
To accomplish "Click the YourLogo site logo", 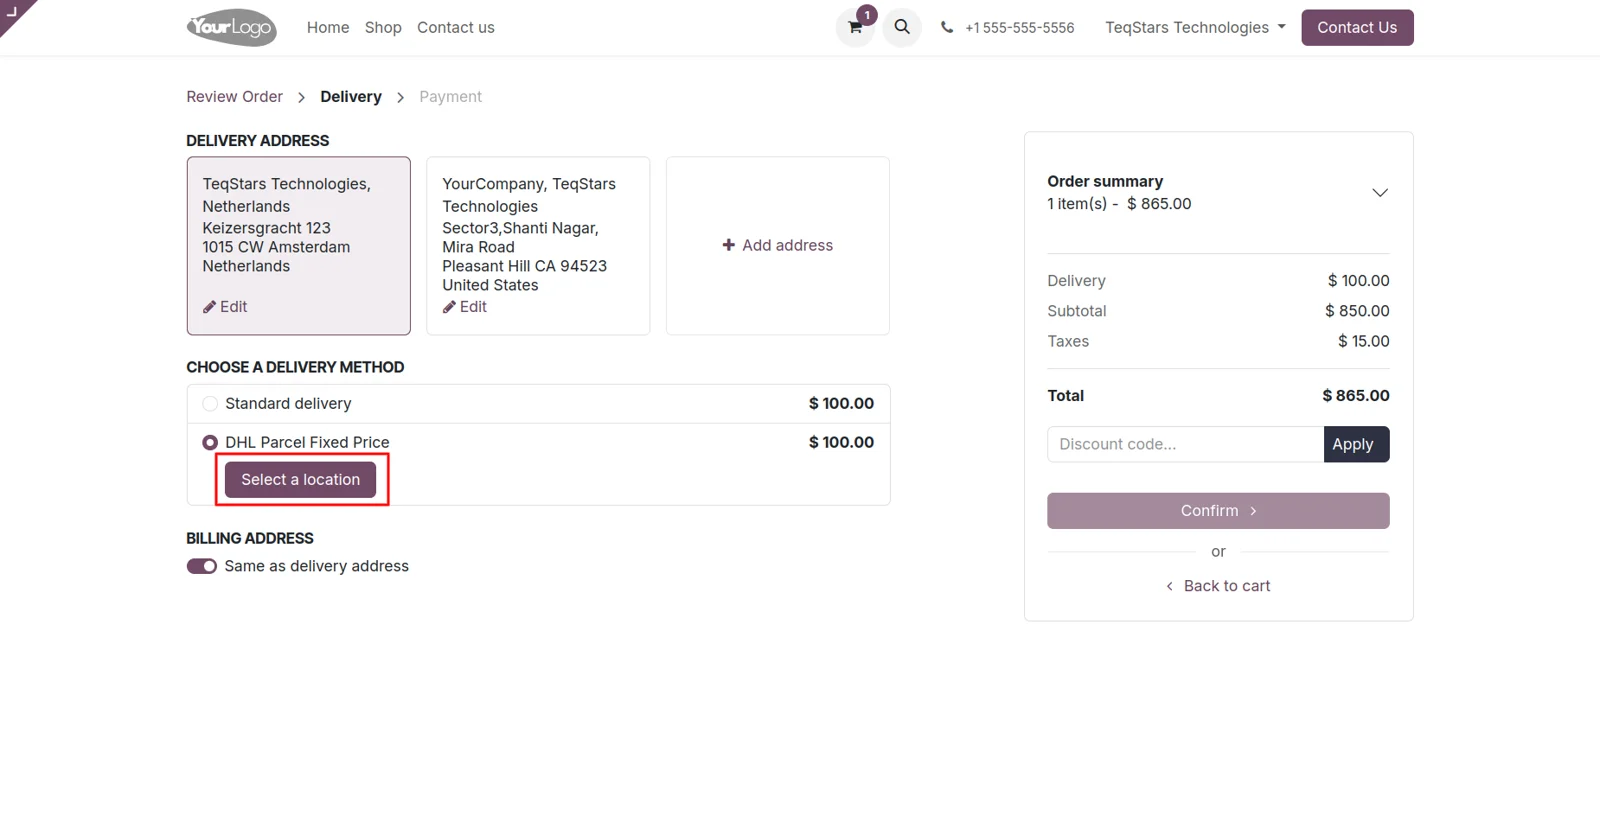I will 231,27.
